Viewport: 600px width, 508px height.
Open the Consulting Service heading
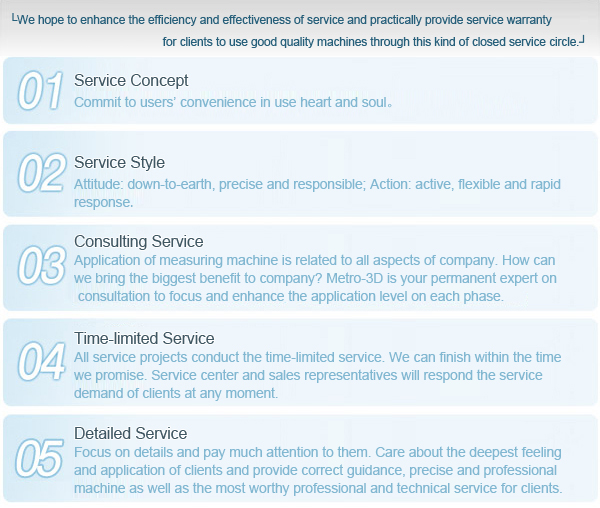[139, 241]
